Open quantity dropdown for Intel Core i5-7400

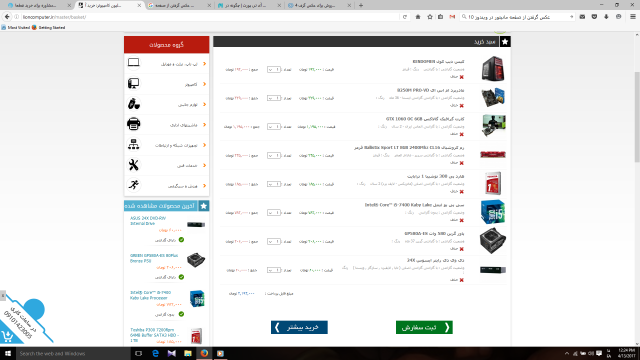point(274,213)
